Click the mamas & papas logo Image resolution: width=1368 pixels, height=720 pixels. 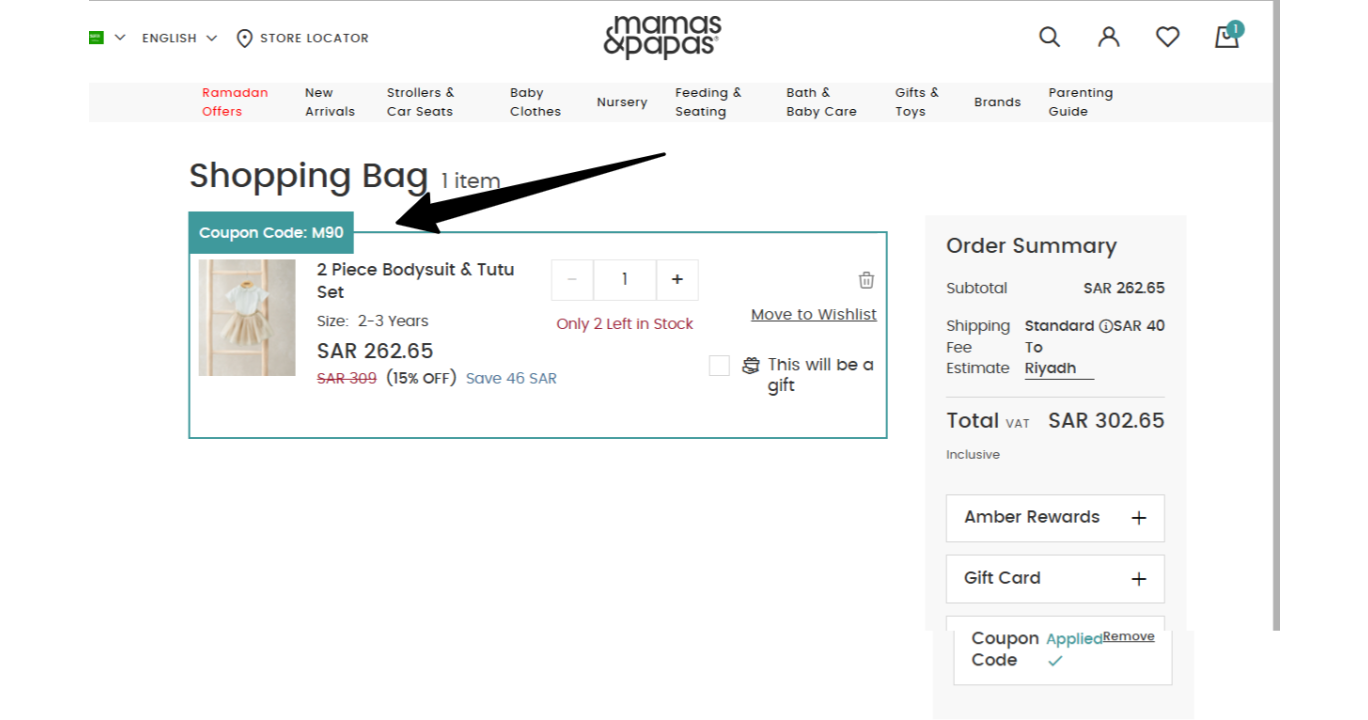click(662, 37)
